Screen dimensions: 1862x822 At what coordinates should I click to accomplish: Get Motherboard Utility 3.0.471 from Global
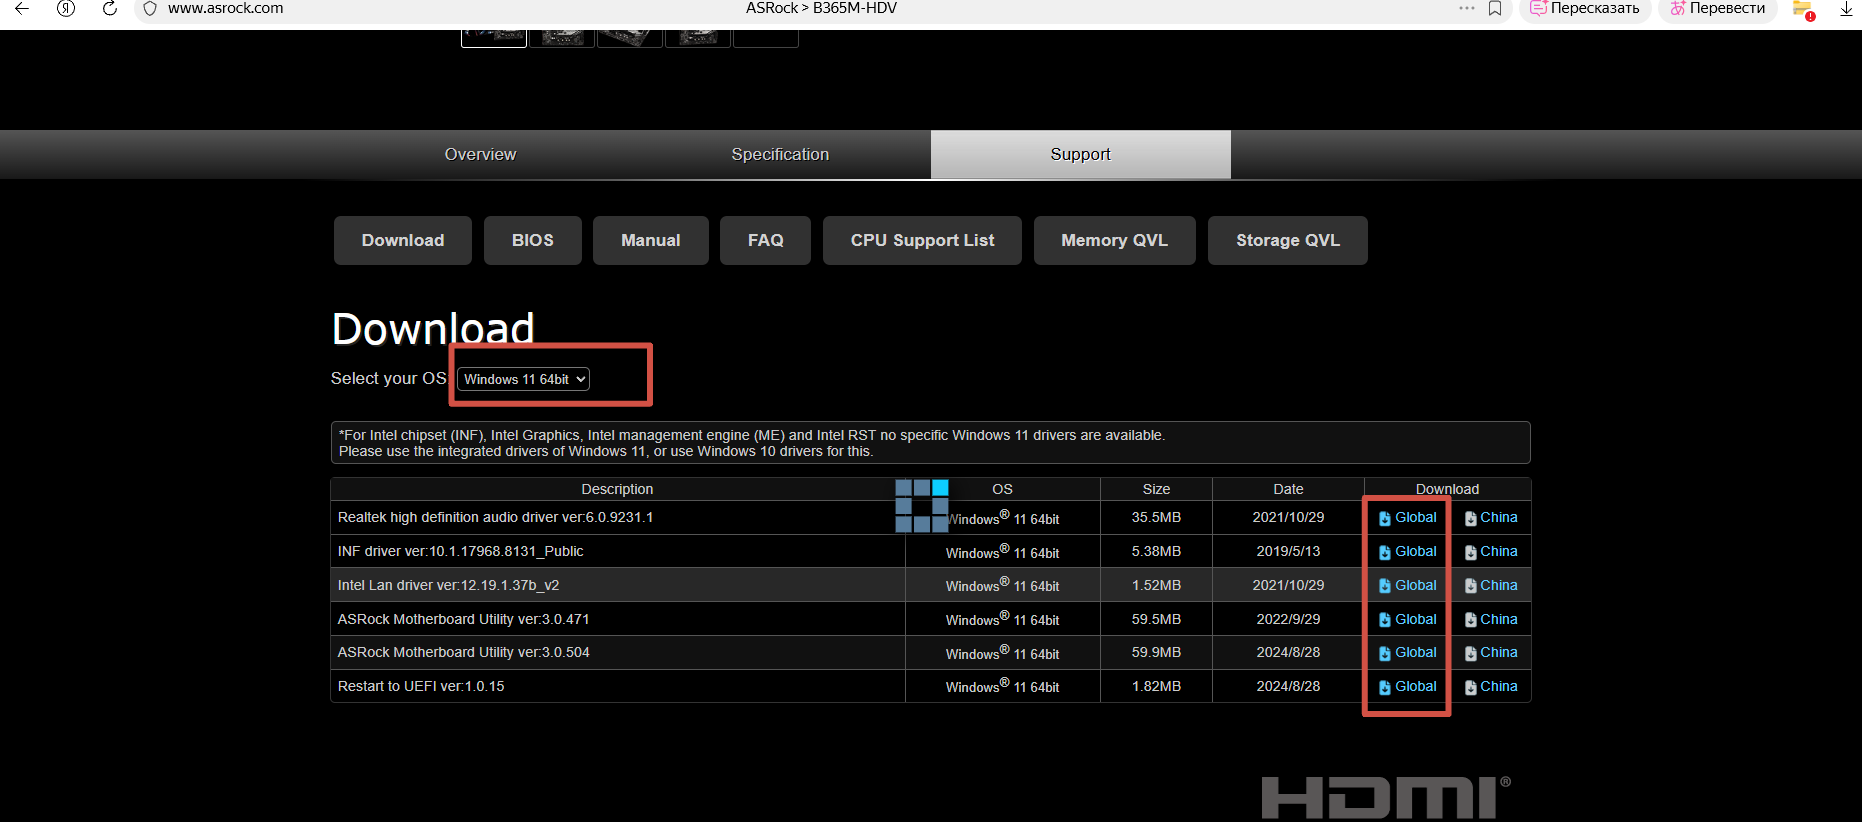(x=1408, y=620)
